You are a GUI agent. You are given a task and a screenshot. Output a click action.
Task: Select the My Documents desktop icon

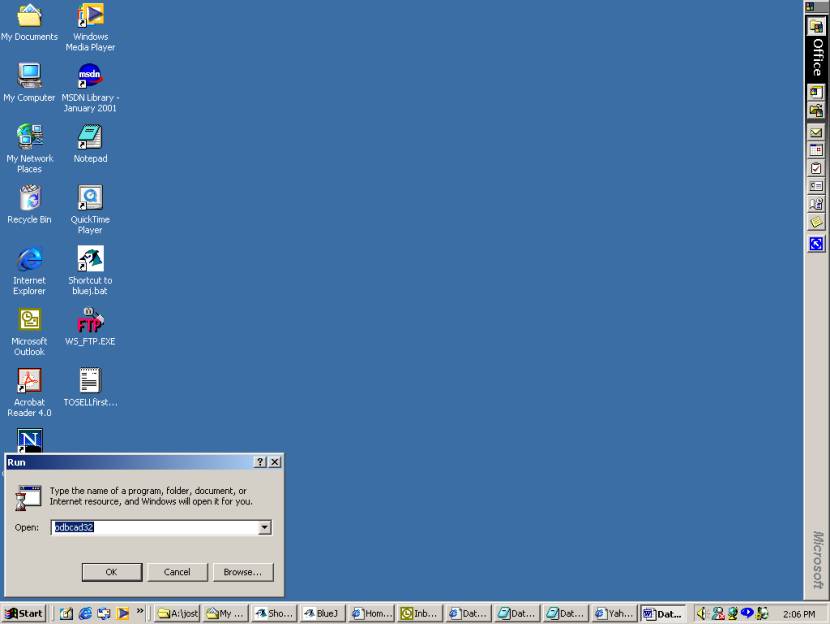29,22
